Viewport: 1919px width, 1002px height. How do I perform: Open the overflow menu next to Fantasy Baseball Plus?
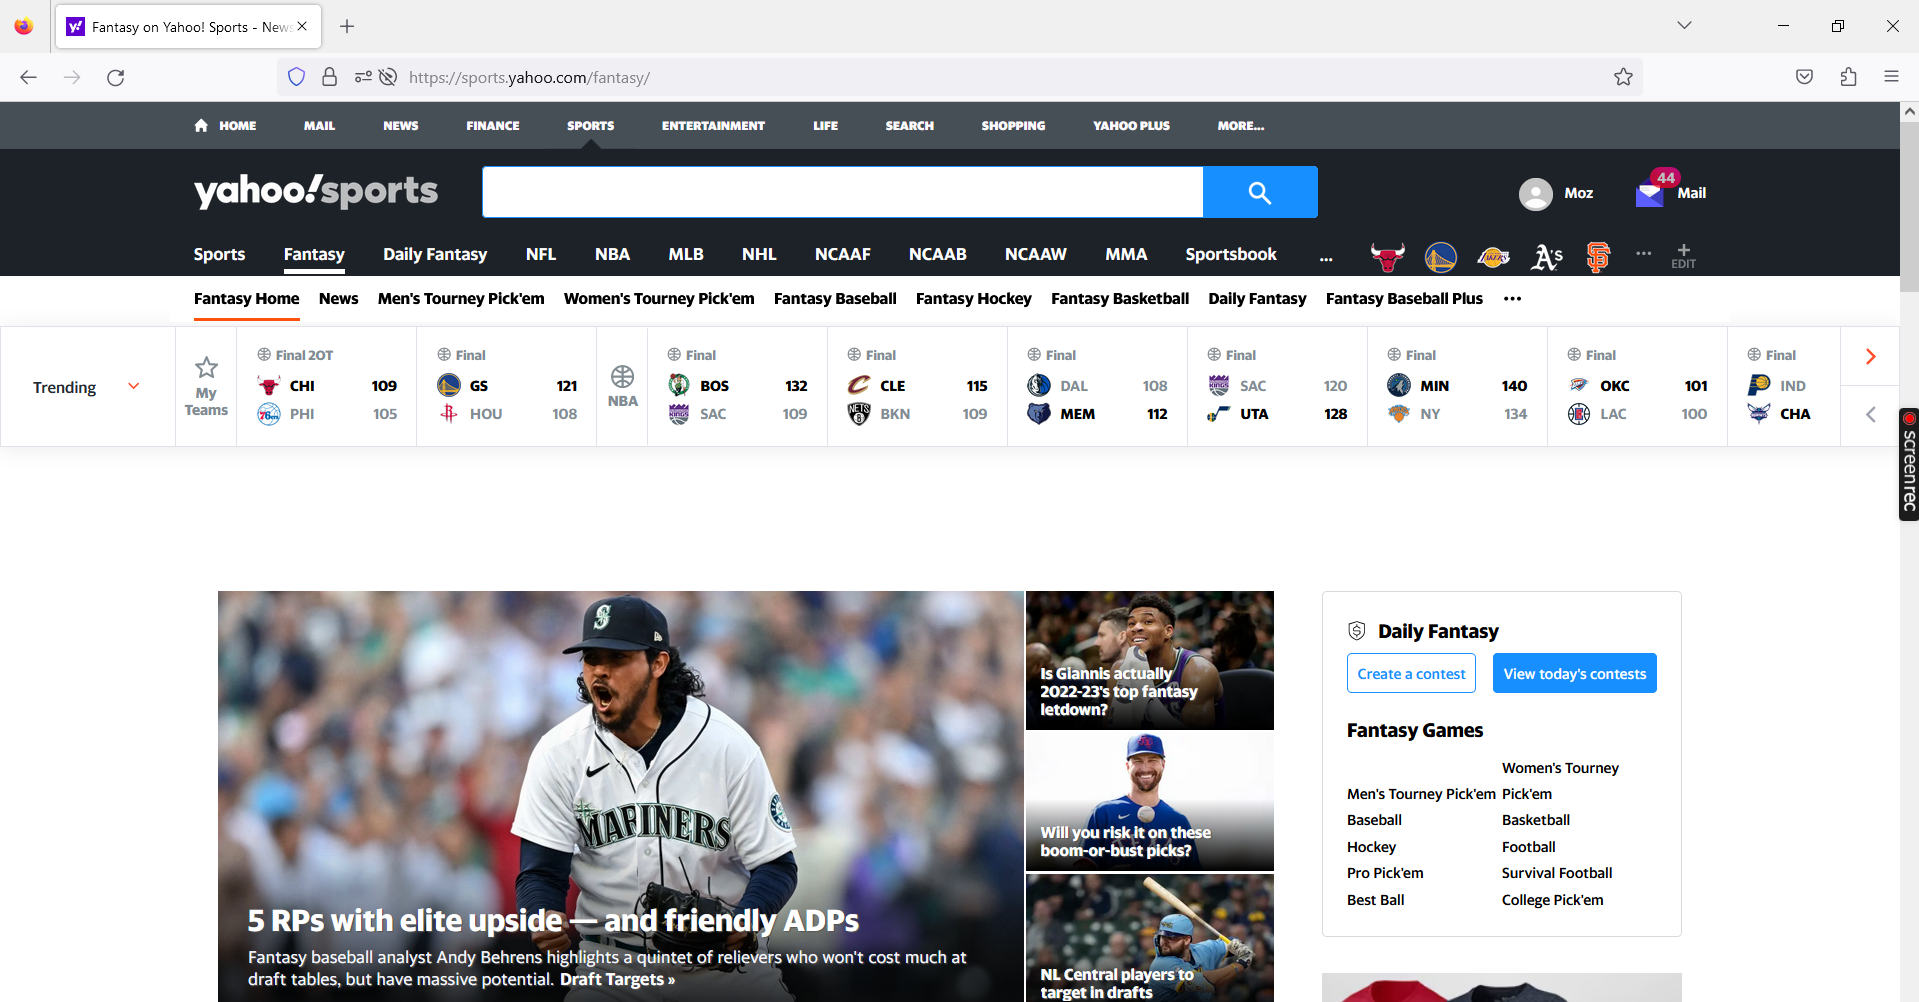pyautogui.click(x=1512, y=299)
